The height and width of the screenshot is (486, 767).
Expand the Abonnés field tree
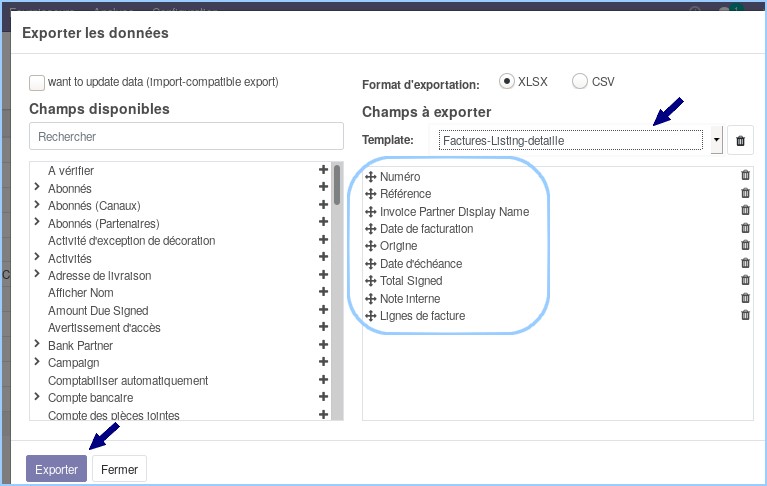tap(37, 187)
